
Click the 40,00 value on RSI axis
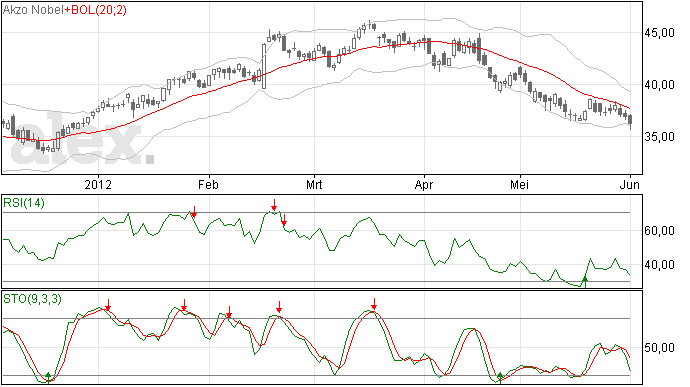(x=659, y=265)
